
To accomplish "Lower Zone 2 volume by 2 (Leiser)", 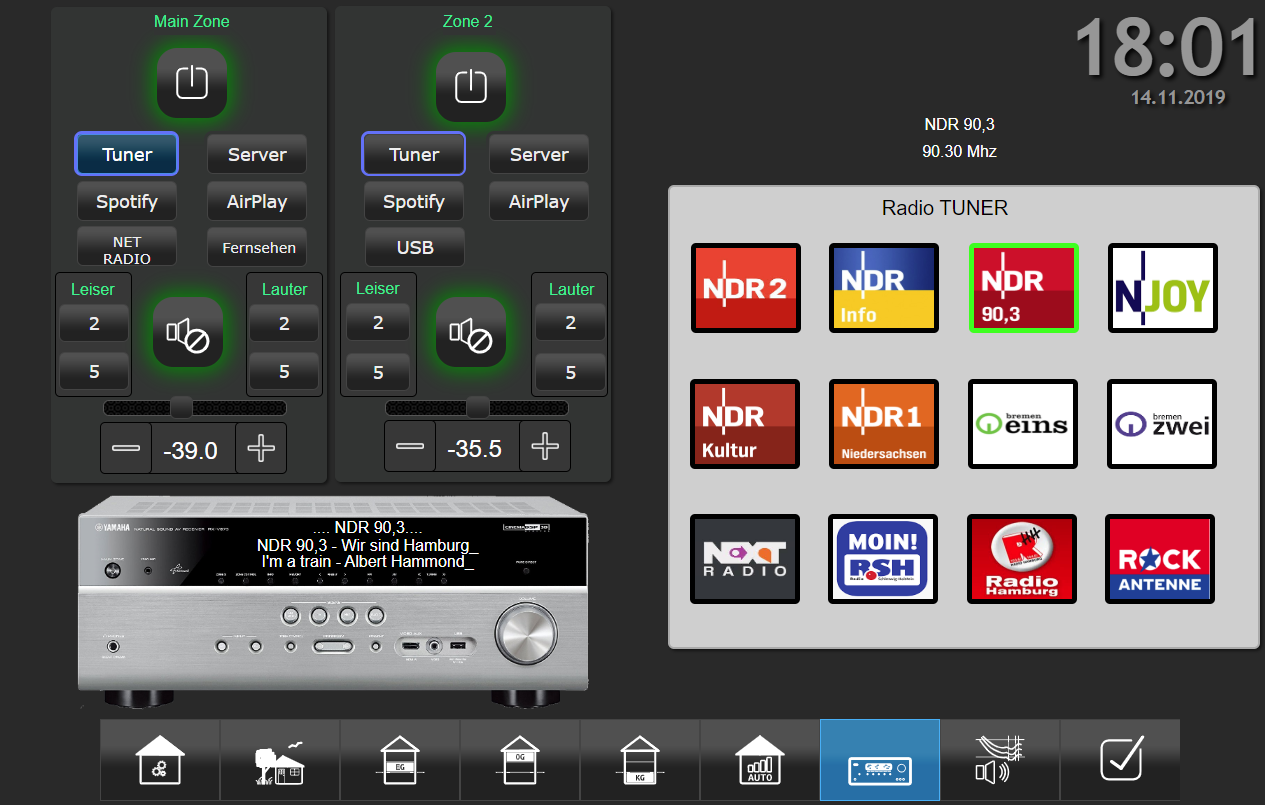I will [x=378, y=323].
